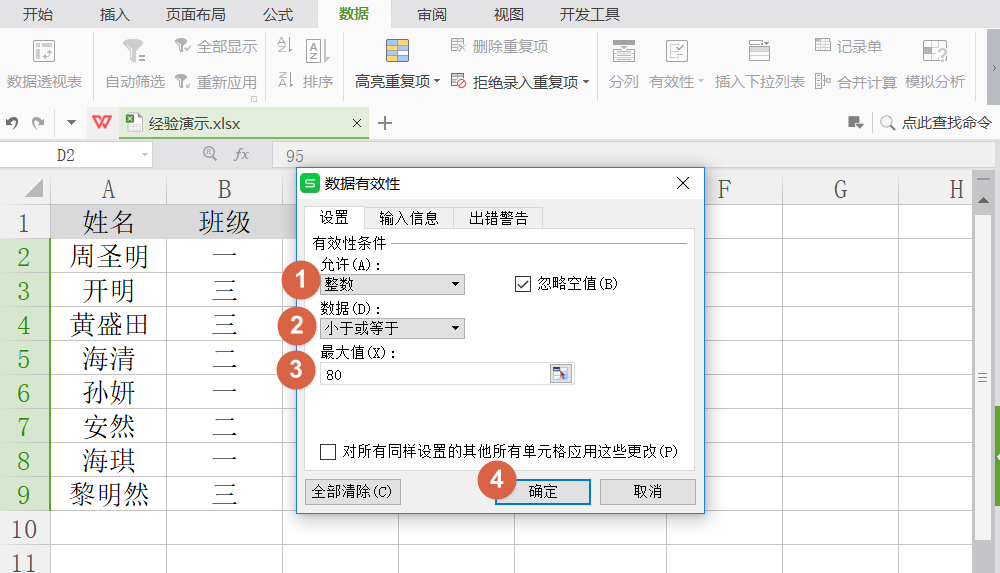The height and width of the screenshot is (573, 1000).
Task: Click Highlight Duplicates (高亮重复项) icon
Action: [x=397, y=51]
